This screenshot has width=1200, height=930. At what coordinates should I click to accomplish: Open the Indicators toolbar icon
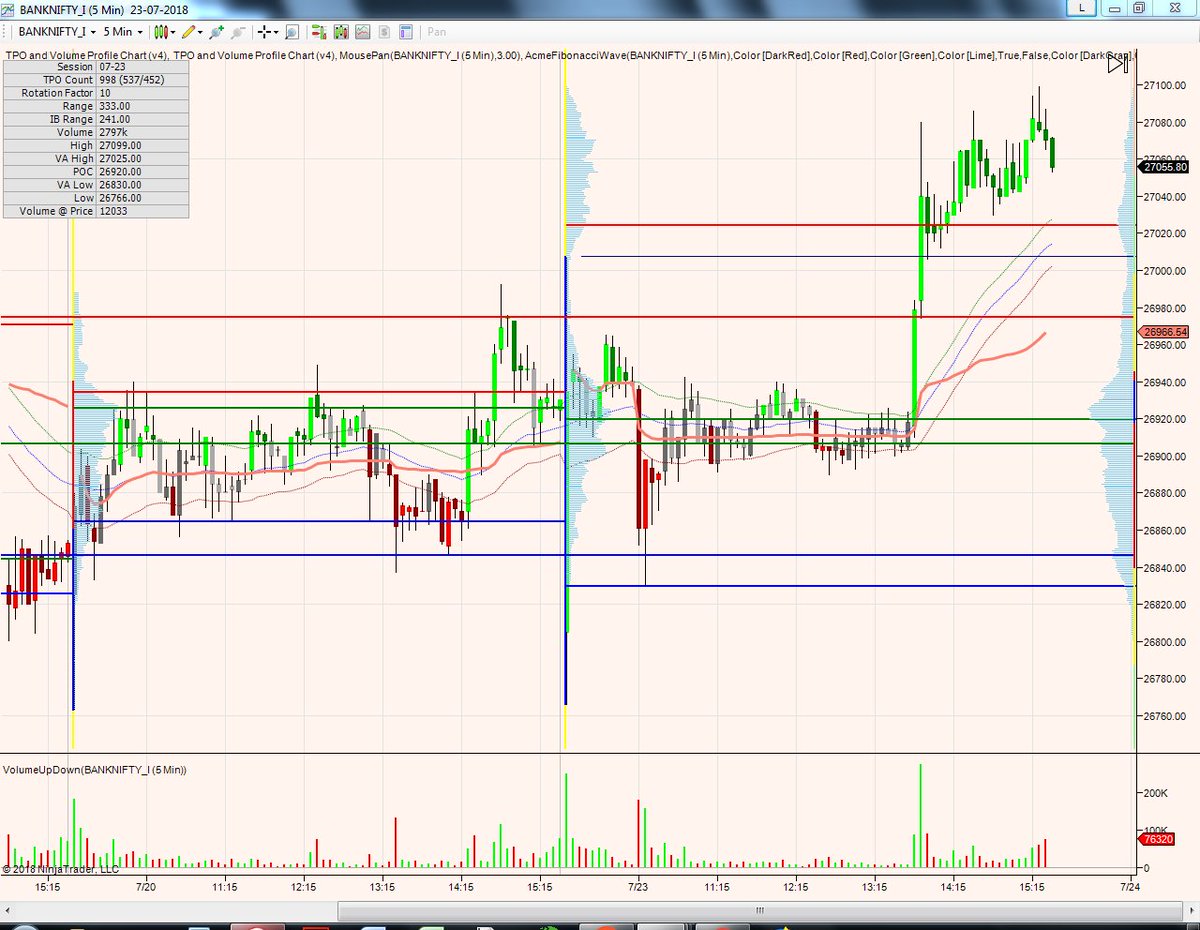pyautogui.click(x=341, y=32)
